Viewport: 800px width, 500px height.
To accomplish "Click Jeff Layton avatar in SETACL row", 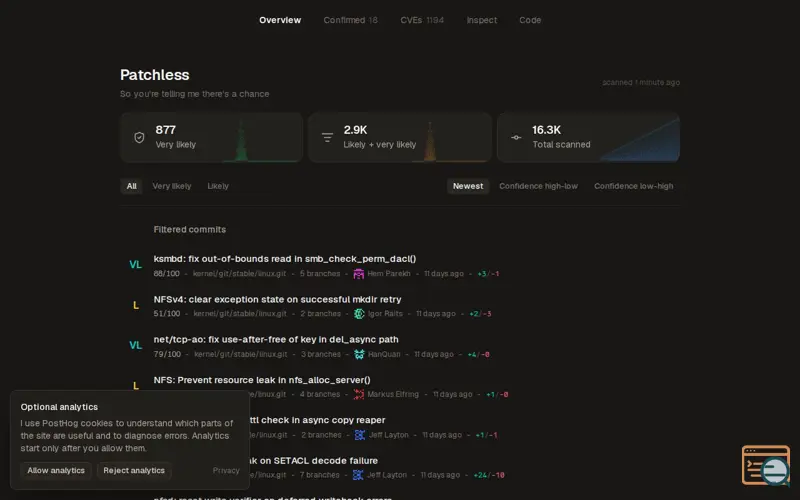I will [x=358, y=475].
